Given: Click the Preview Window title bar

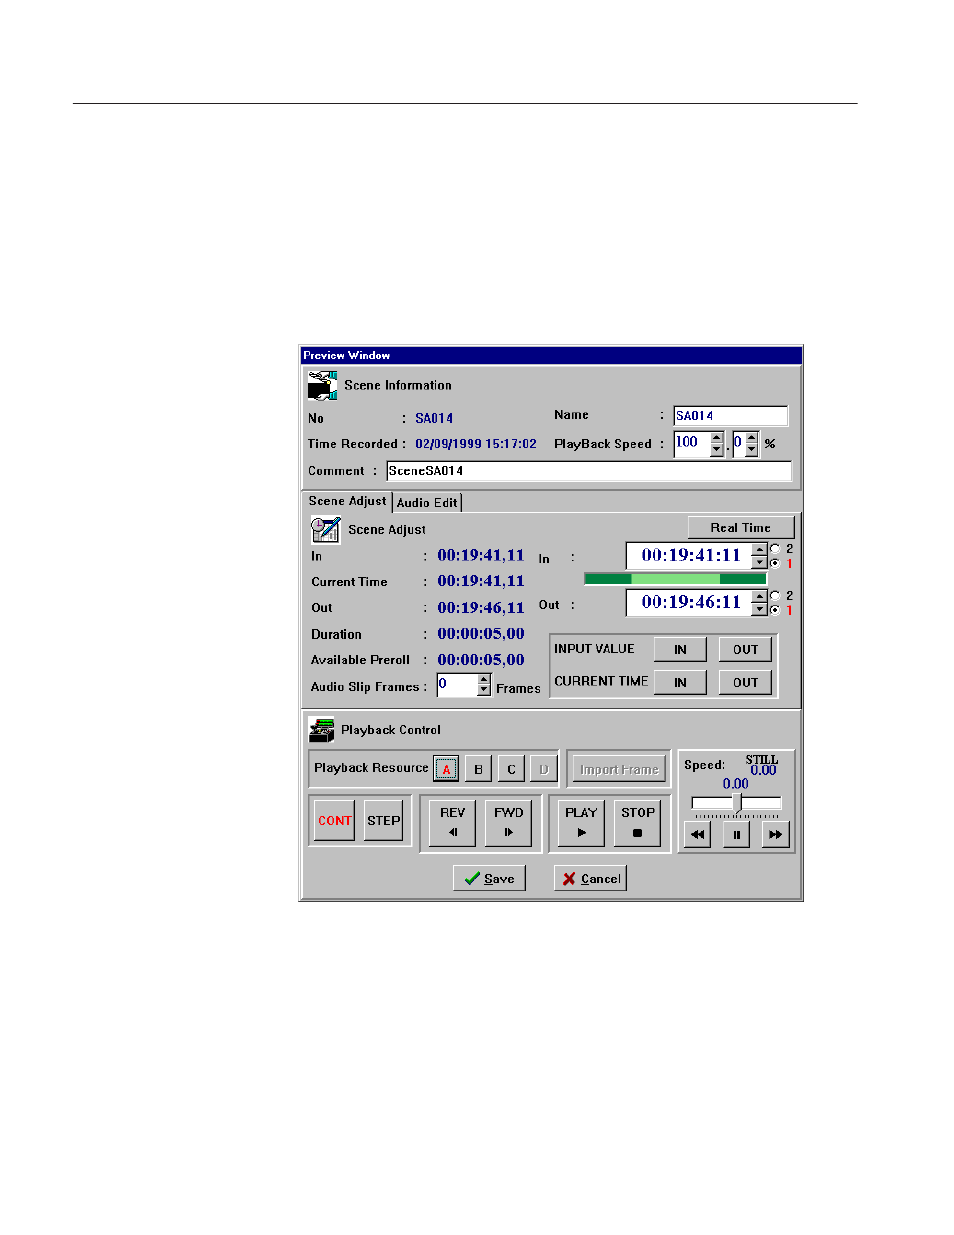Looking at the screenshot, I should tap(551, 355).
